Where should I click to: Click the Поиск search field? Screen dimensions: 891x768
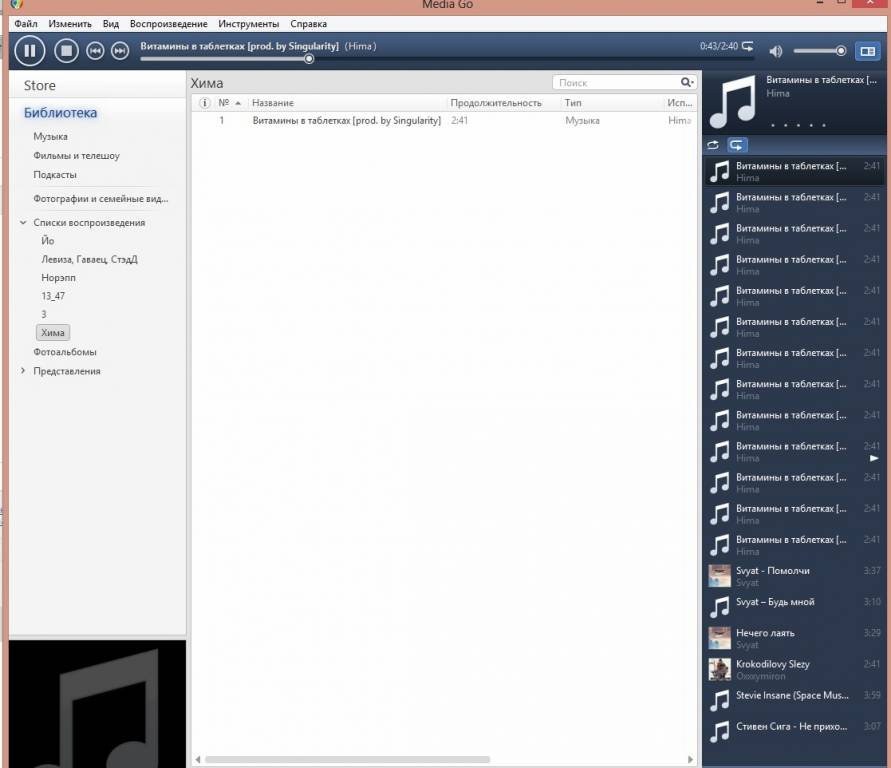pyautogui.click(x=615, y=82)
